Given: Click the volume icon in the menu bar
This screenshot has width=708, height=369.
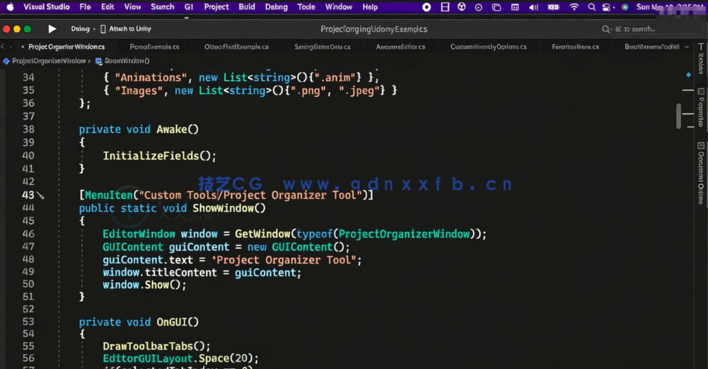Looking at the screenshot, I should (534, 7).
